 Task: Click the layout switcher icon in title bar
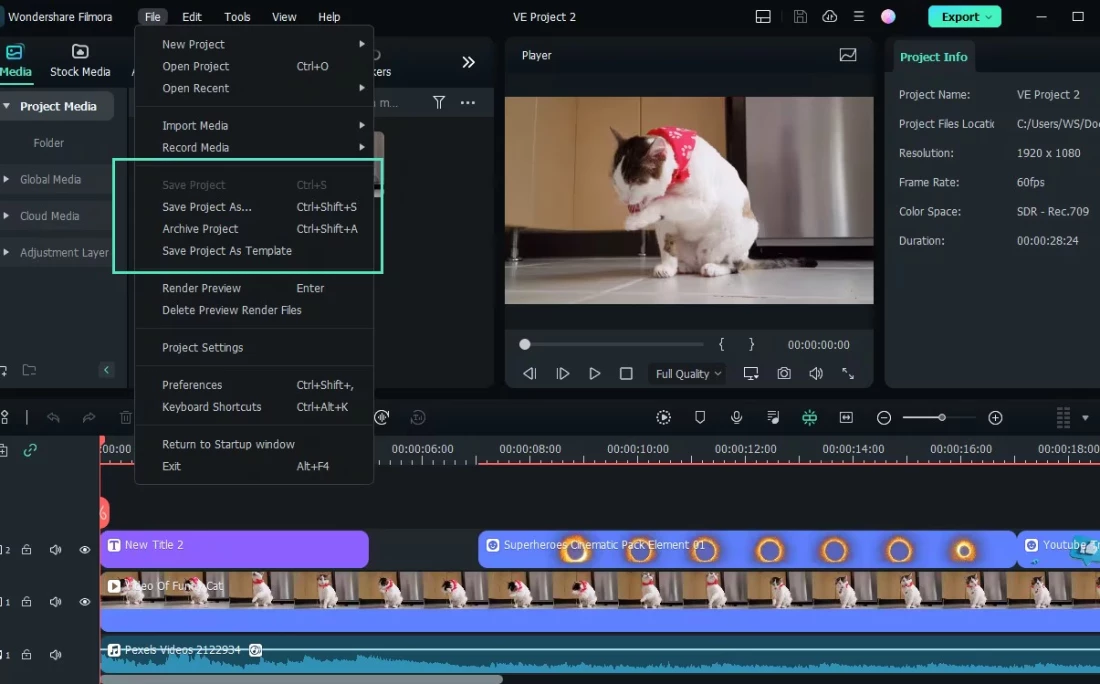[763, 17]
